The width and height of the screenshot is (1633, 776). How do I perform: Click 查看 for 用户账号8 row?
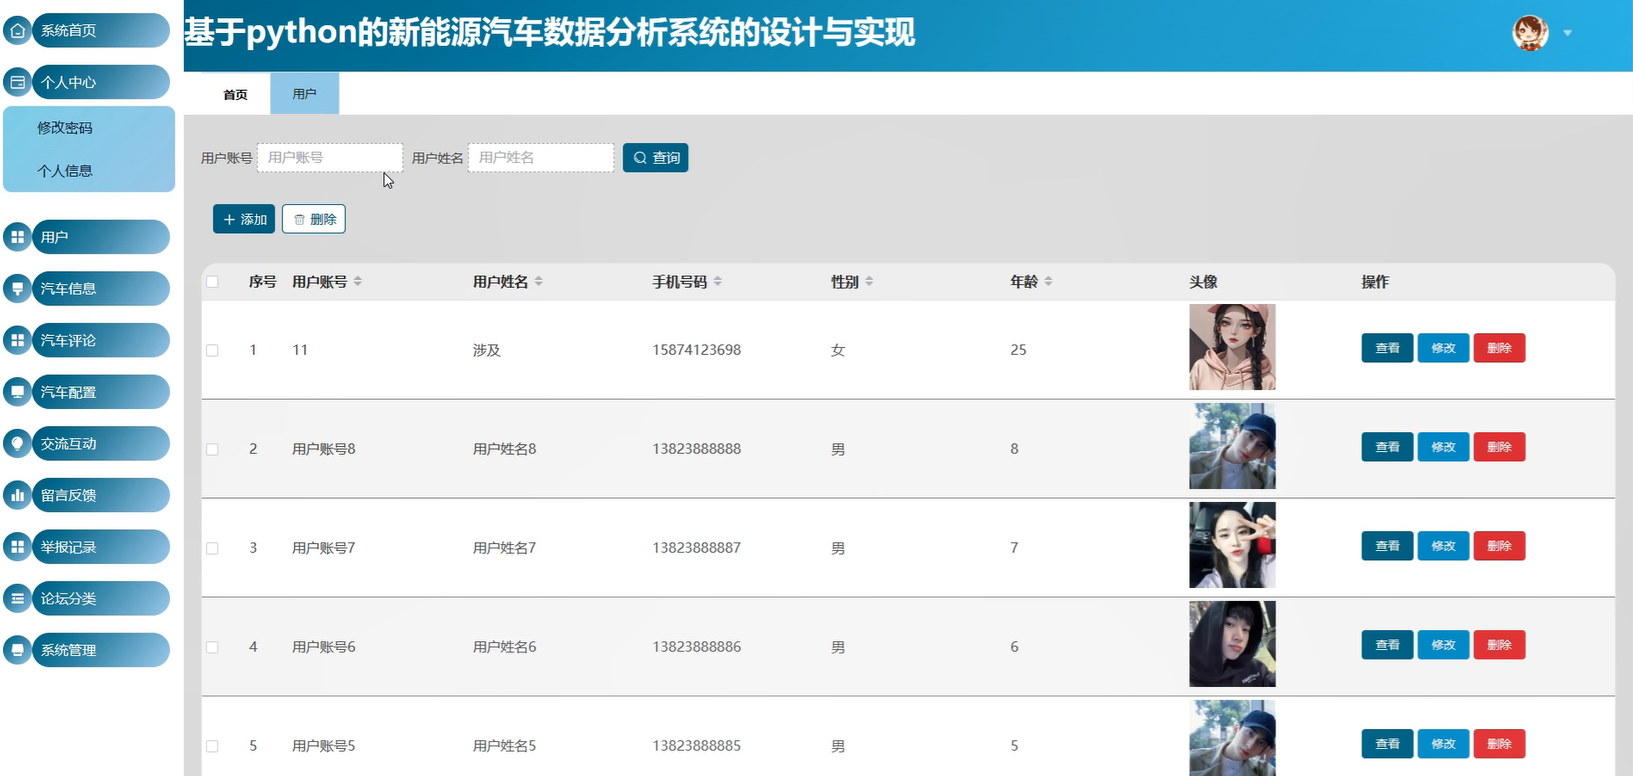coord(1387,447)
